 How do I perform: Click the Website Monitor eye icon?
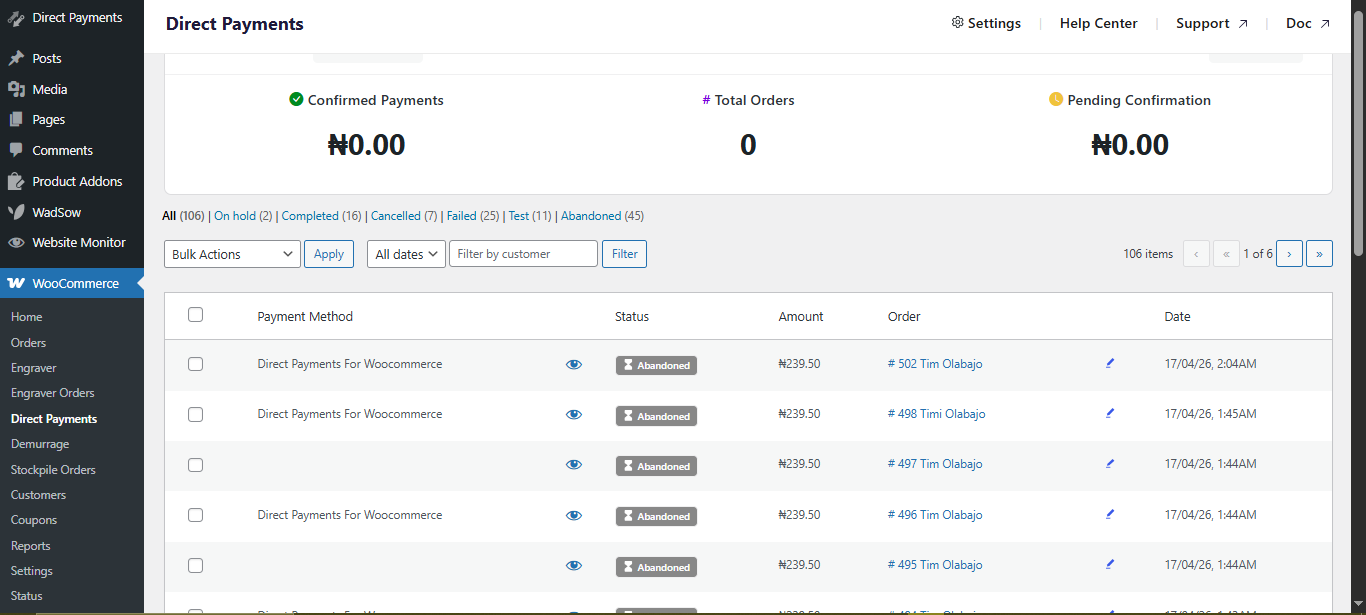point(16,242)
